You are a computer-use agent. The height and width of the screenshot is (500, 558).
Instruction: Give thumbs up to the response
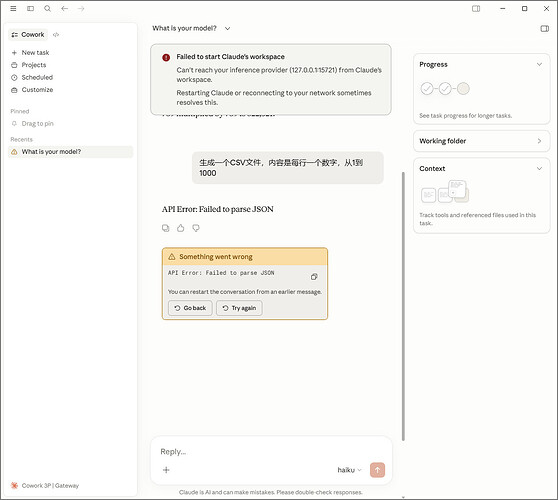[x=181, y=228]
